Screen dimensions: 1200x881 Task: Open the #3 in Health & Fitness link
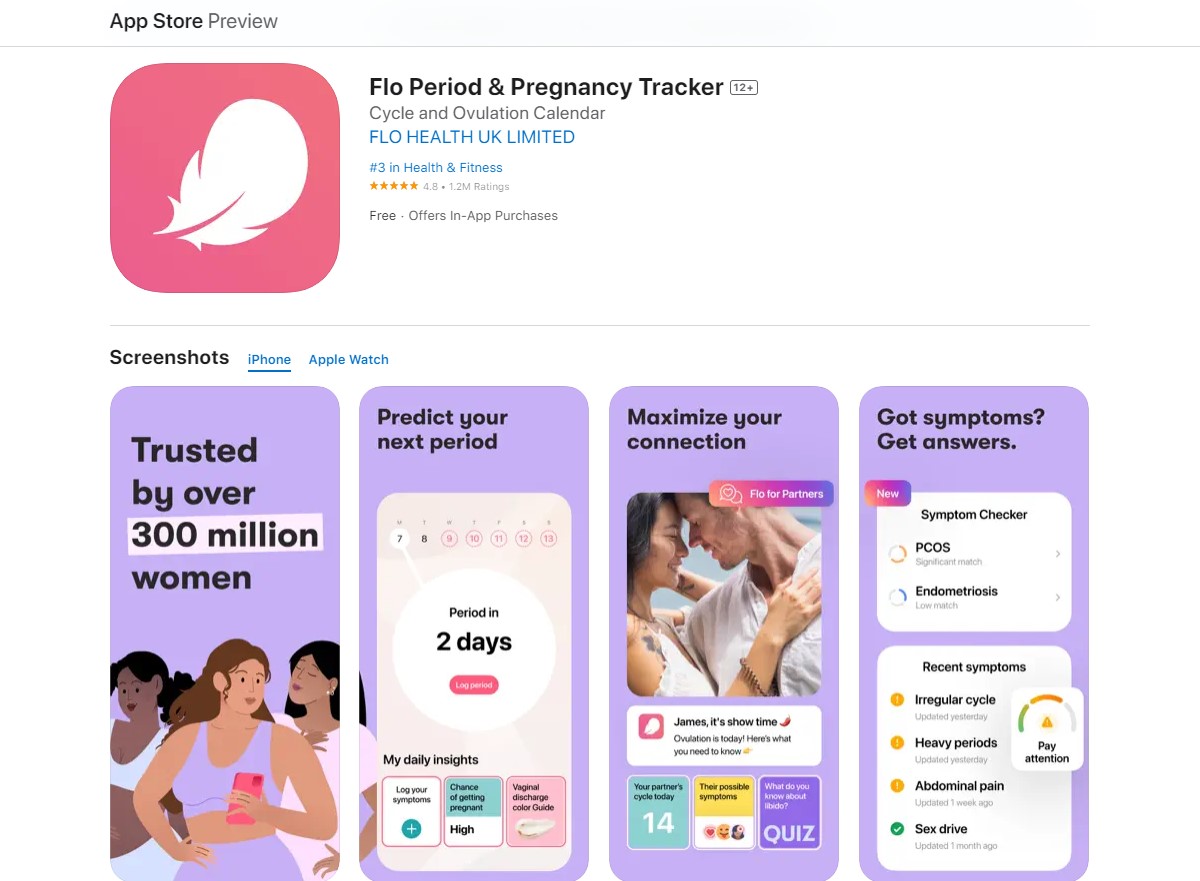click(436, 168)
